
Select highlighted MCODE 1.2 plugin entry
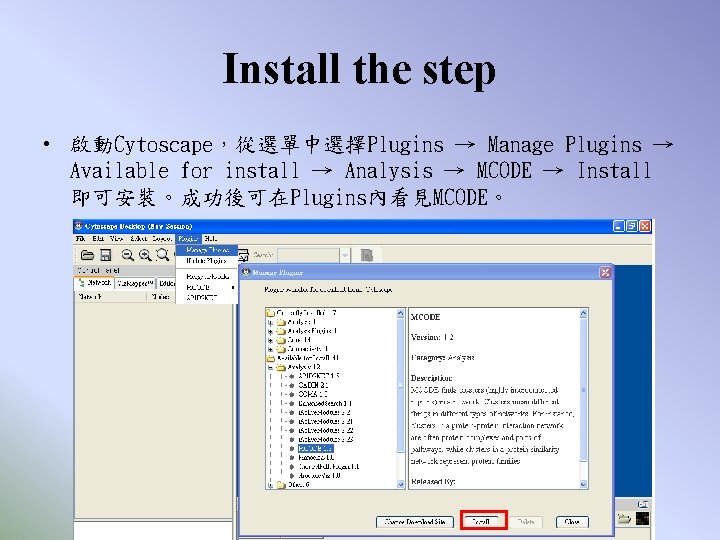pyautogui.click(x=315, y=448)
